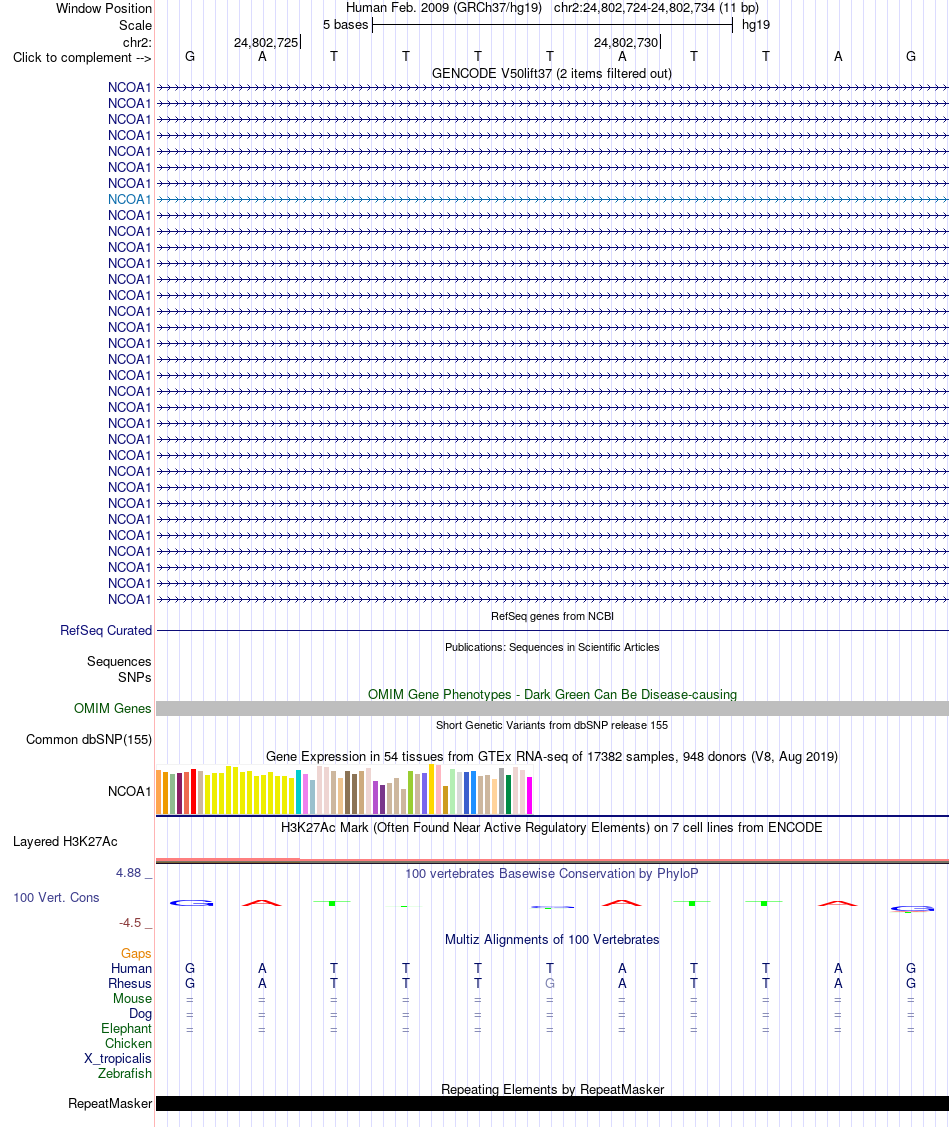This screenshot has width=950, height=1127.
Task: Click the 24,802,730 coordinate marker
Action: pyautogui.click(x=626, y=42)
